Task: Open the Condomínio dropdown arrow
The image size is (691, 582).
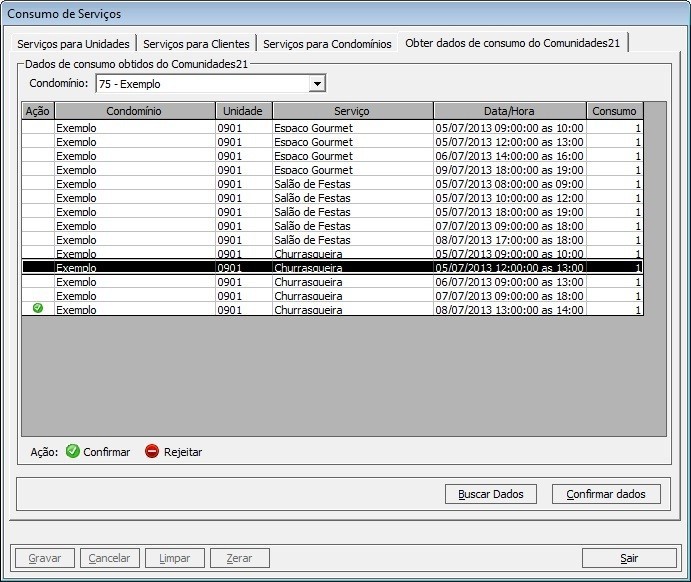Action: [x=317, y=83]
